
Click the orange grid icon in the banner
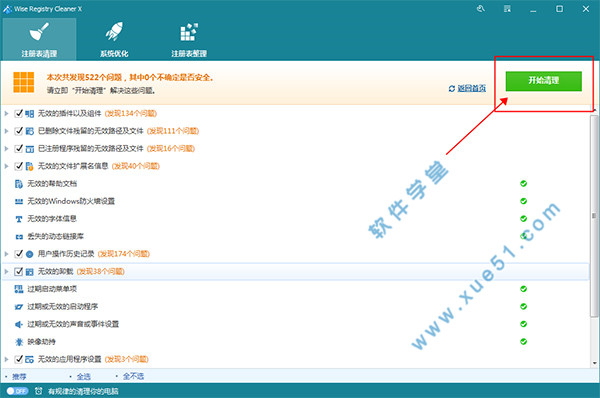pos(24,82)
